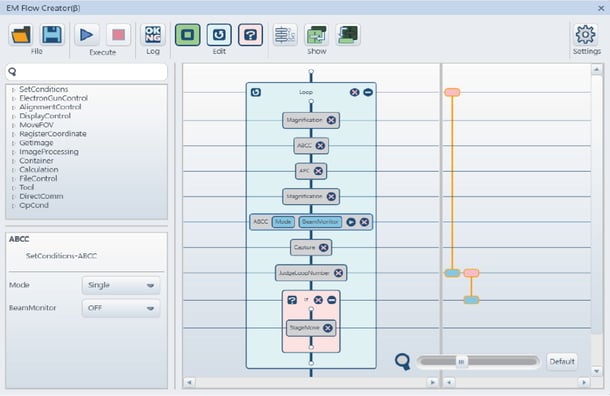Open a flow file with folder icon
Screen dimensions: 610x396
(21, 35)
